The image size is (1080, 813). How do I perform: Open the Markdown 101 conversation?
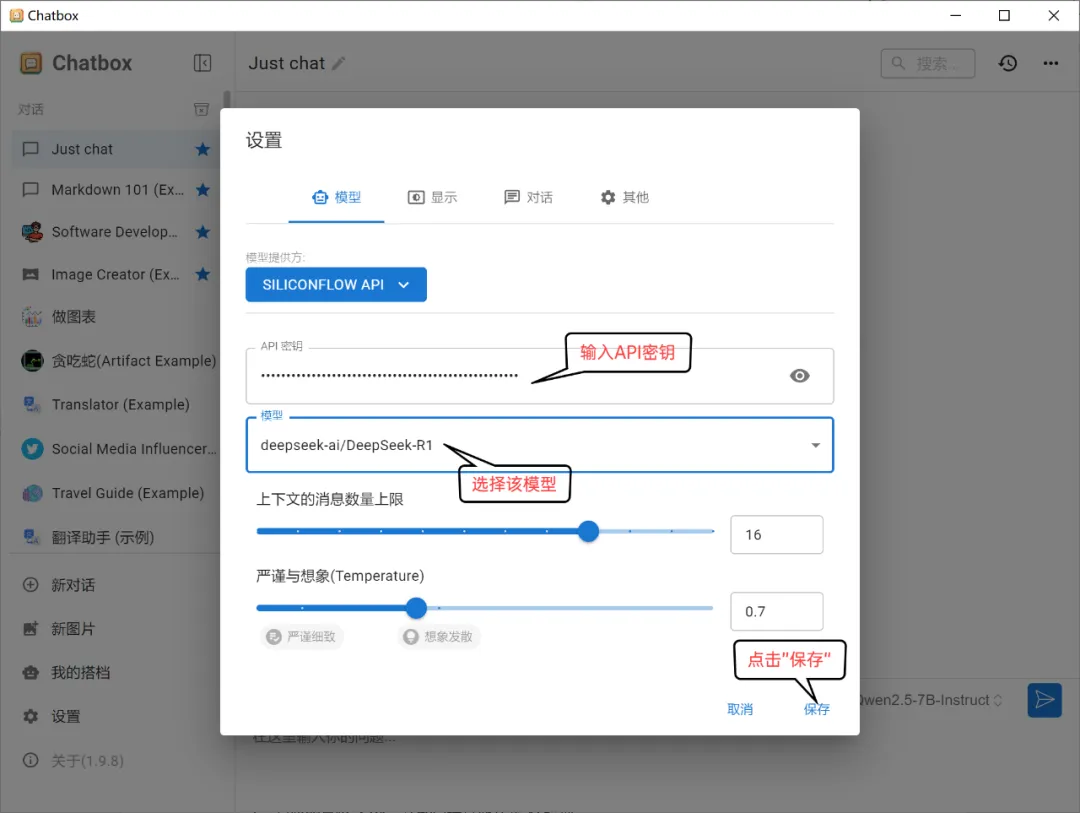(114, 189)
